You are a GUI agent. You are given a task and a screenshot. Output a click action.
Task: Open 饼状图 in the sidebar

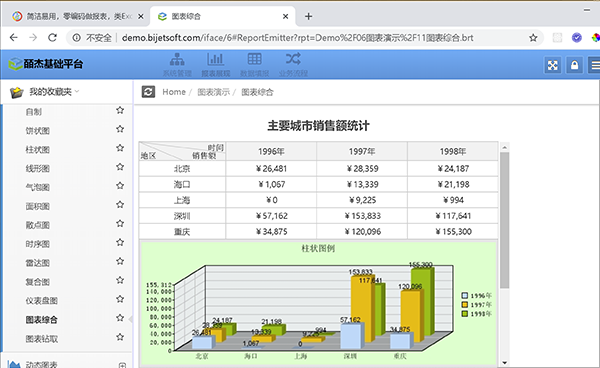(x=38, y=130)
